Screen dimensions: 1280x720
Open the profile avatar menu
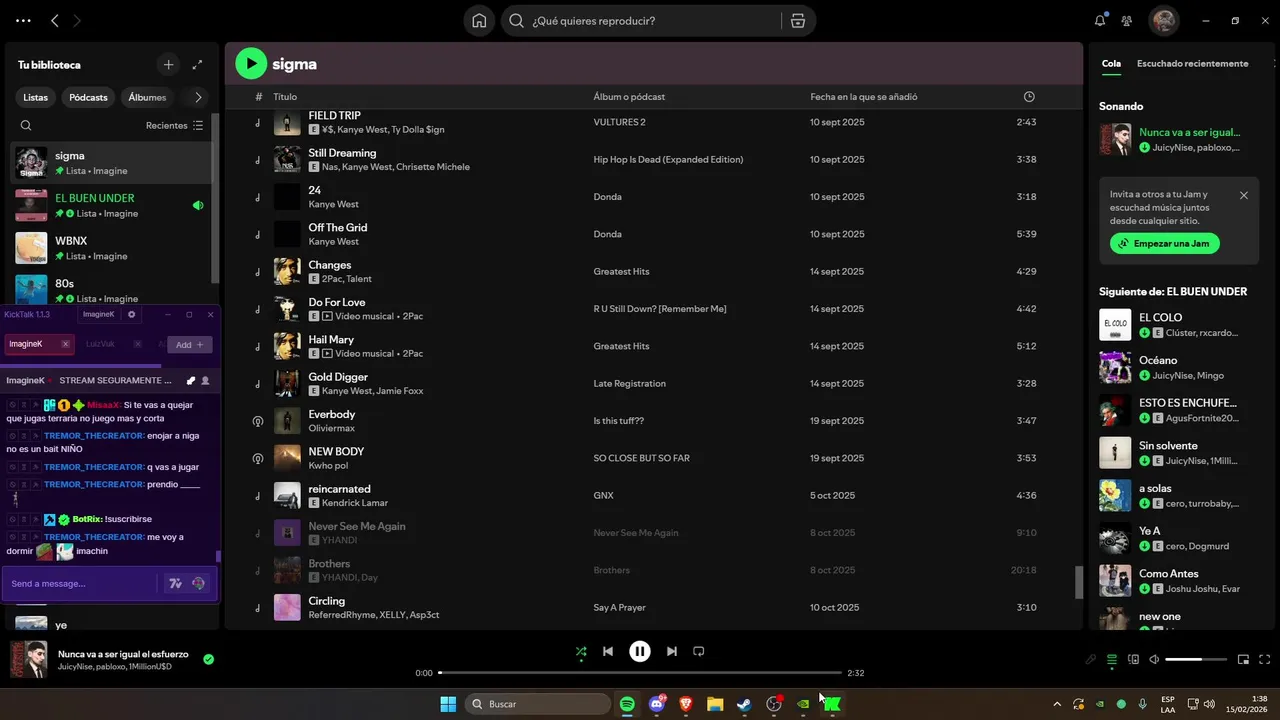[1163, 20]
